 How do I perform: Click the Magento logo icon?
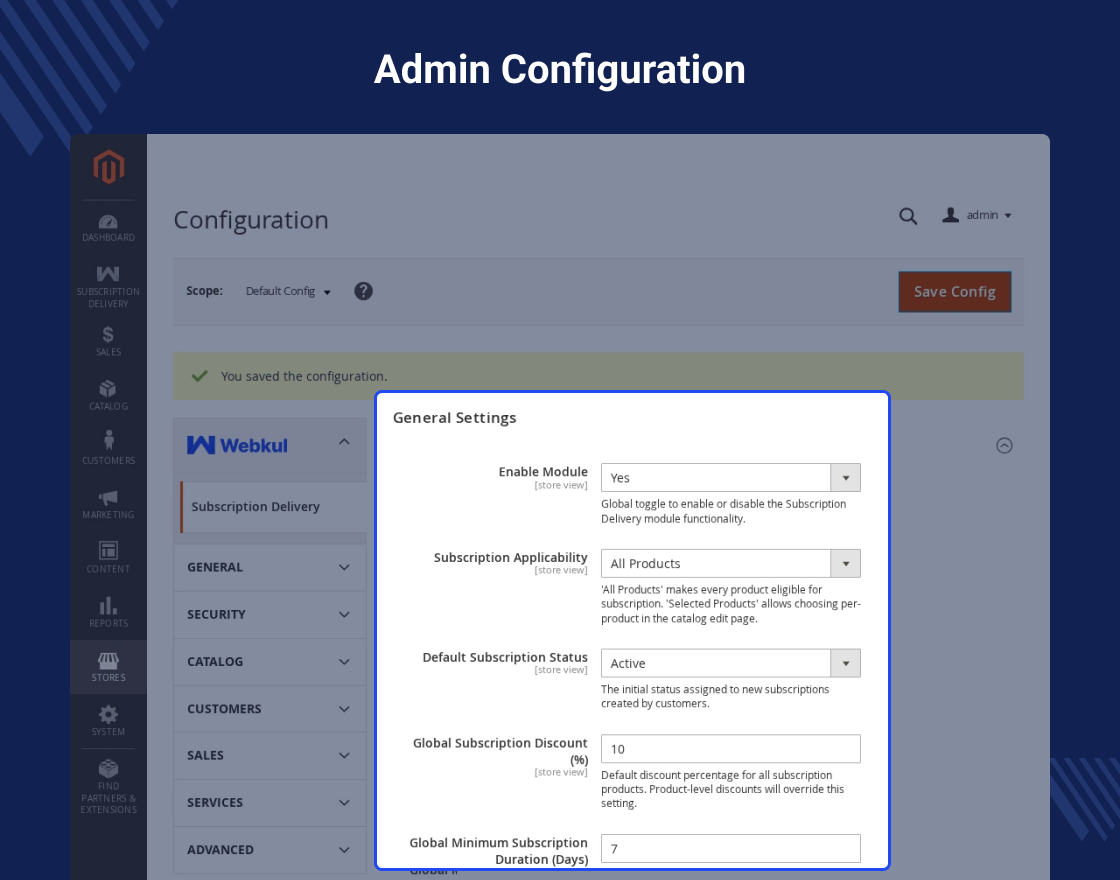(x=109, y=166)
